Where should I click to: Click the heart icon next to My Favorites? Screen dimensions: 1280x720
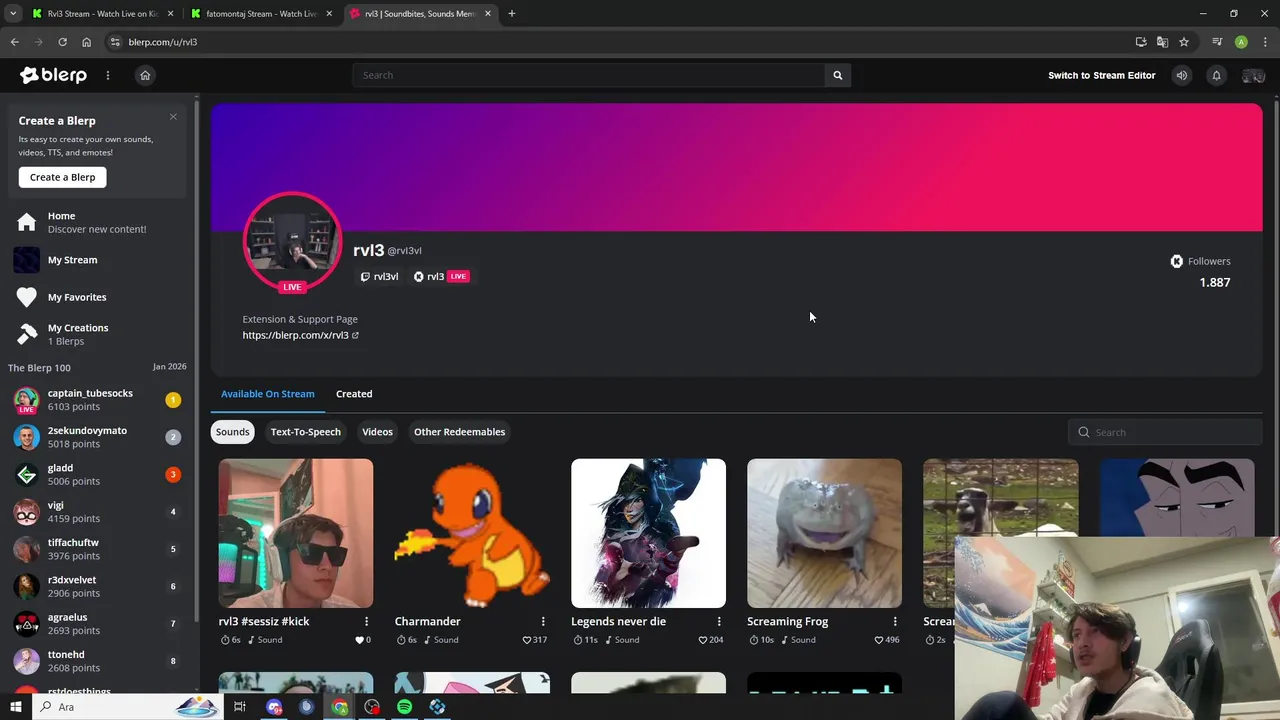pyautogui.click(x=27, y=297)
